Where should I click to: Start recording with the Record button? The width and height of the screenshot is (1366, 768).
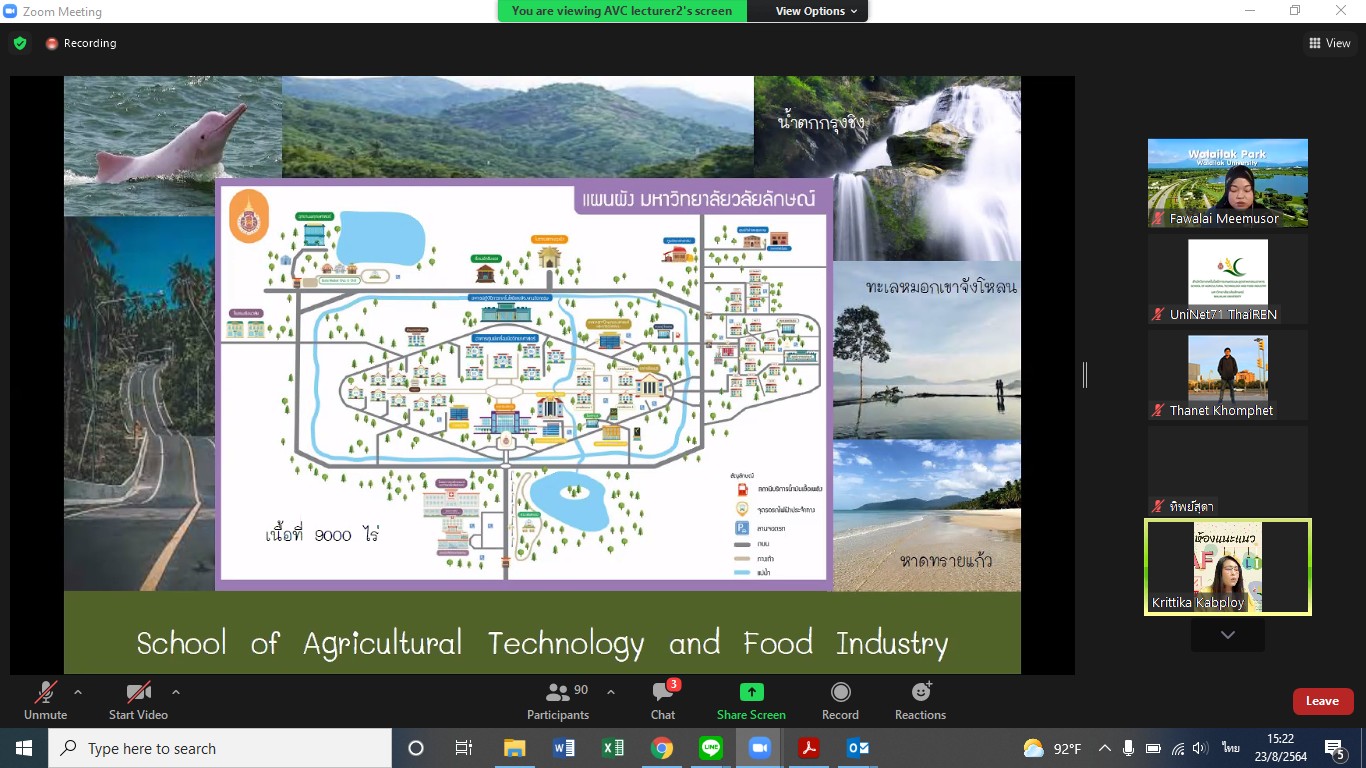[840, 700]
